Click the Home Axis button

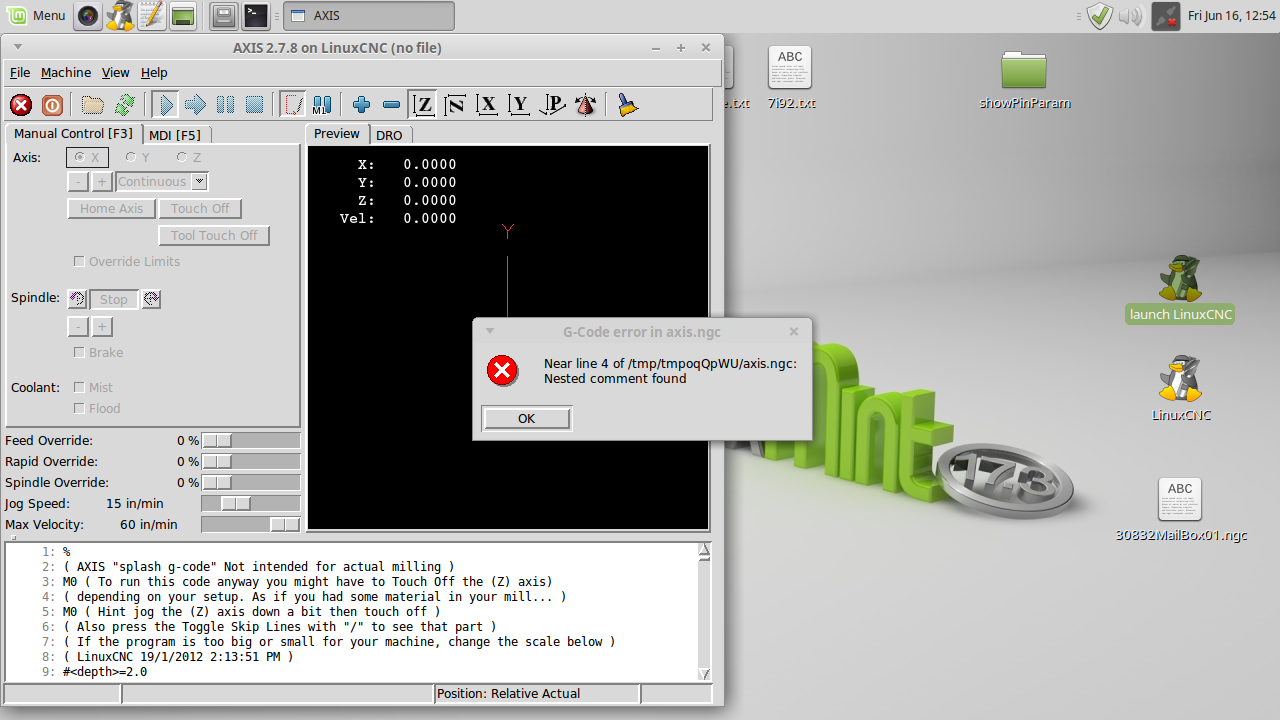[112, 209]
